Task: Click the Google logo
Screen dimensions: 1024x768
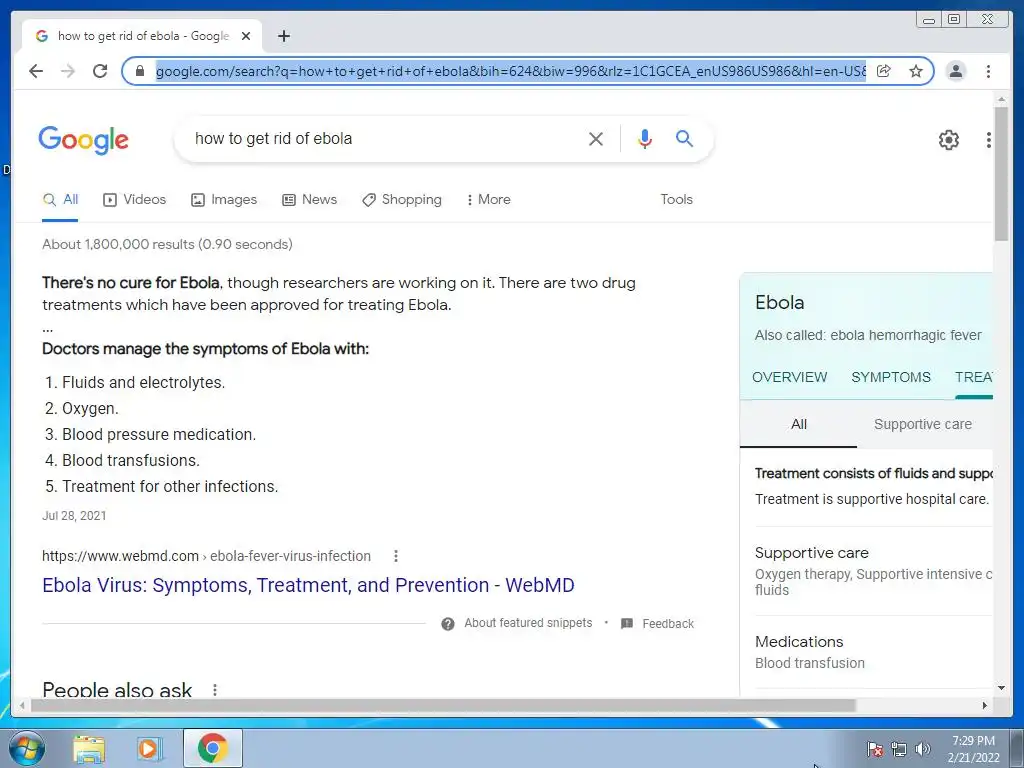Action: 84,140
